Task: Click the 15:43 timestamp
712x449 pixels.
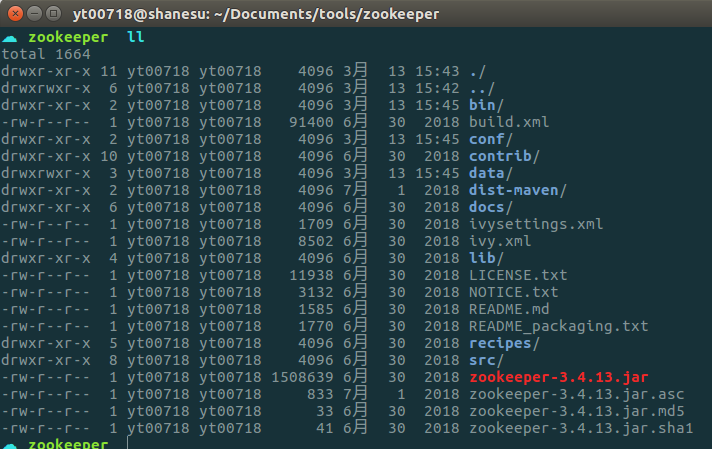Action: (x=437, y=71)
